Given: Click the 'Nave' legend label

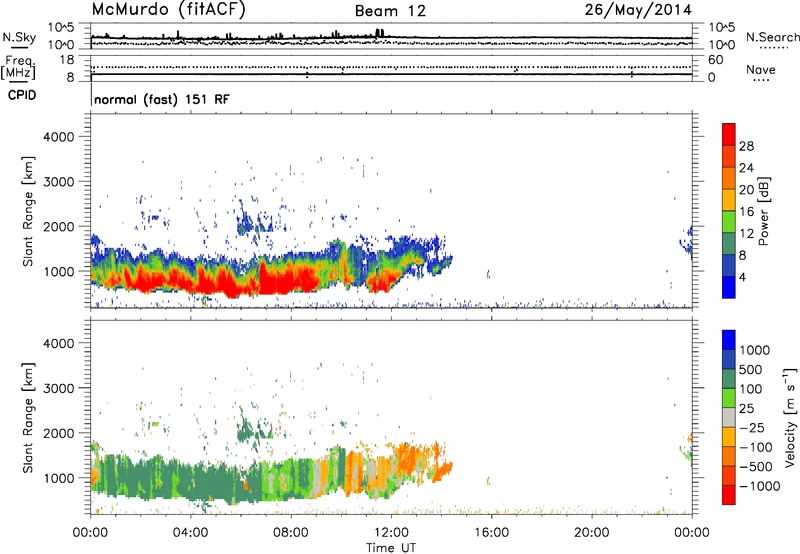Looking at the screenshot, I should click(x=761, y=69).
